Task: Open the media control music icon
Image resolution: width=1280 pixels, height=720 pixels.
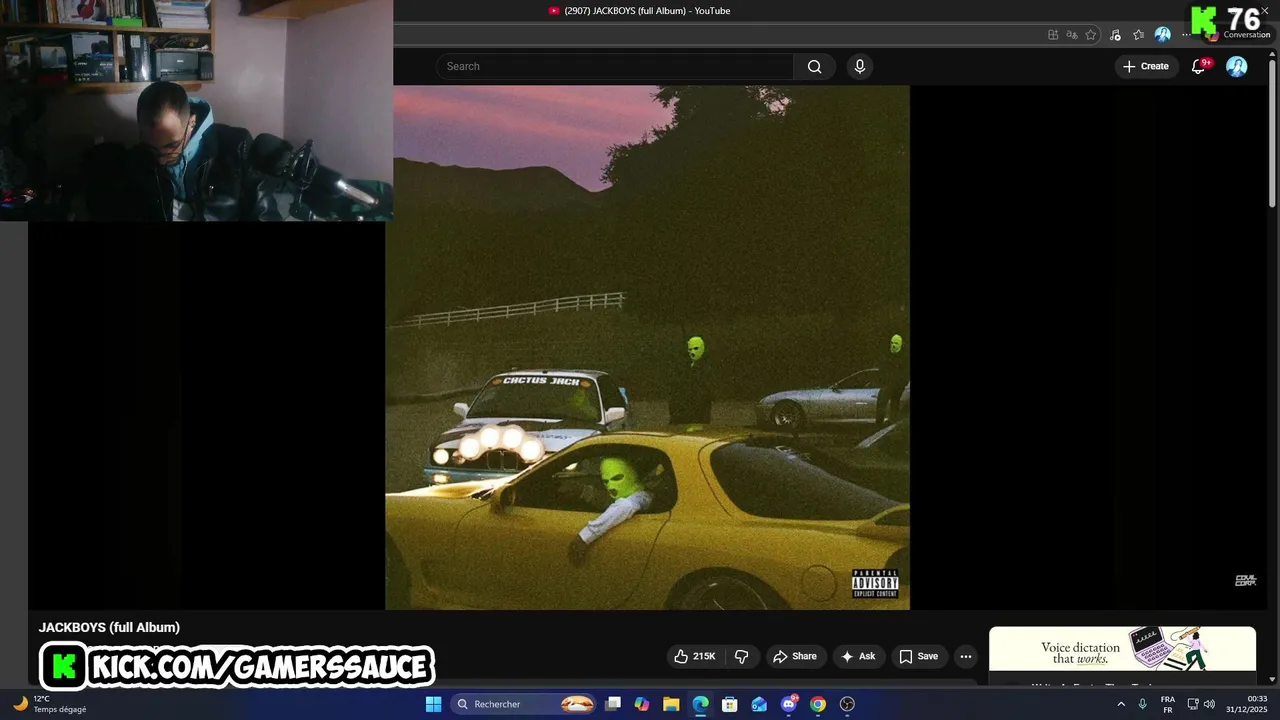Action: point(1115,34)
